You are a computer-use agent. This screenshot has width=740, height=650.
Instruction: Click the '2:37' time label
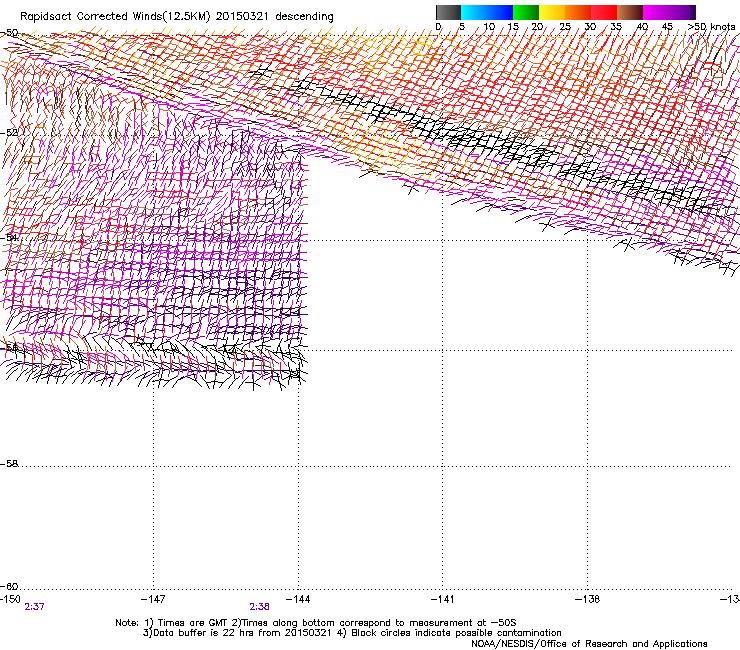[34, 607]
